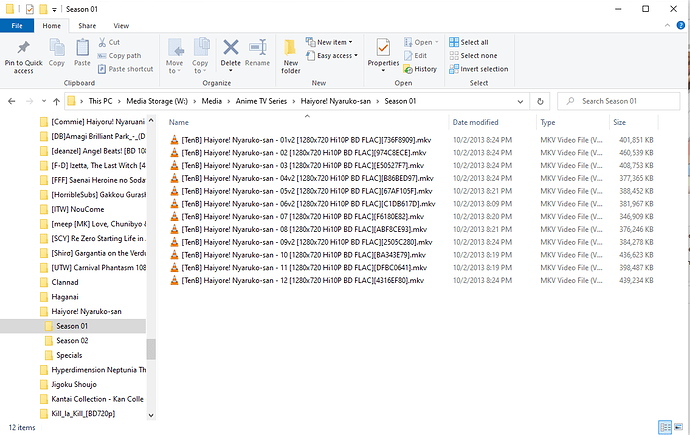Open the Easy access dropdown
This screenshot has width=690, height=435.
coord(332,56)
